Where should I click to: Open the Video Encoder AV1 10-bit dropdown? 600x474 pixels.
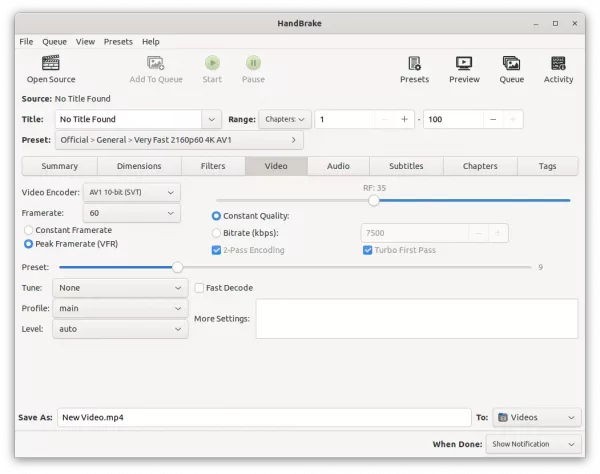[x=132, y=192]
